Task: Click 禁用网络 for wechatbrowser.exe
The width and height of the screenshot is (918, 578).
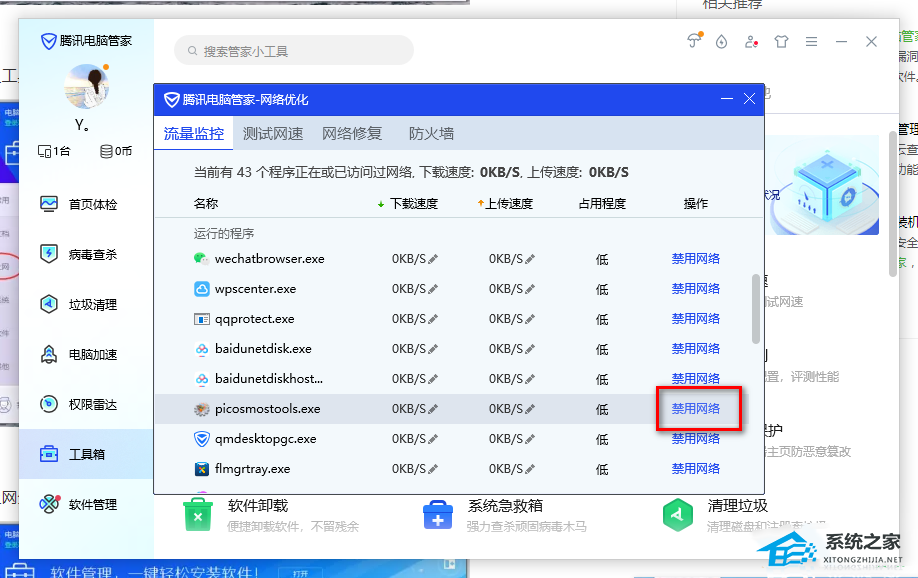Action: [x=696, y=258]
